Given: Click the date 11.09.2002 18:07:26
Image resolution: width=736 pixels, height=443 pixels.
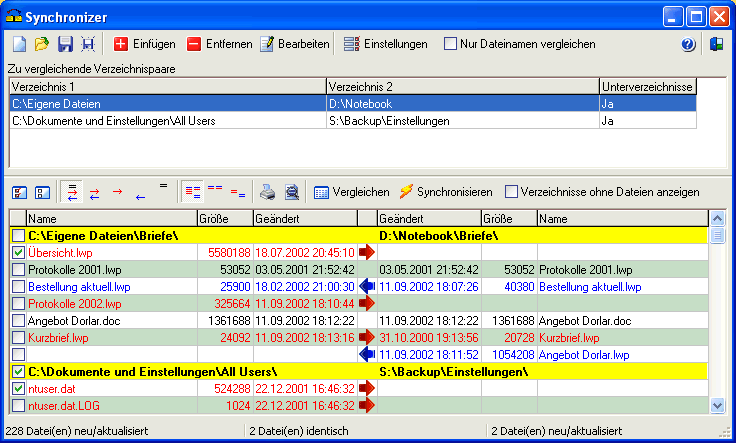Looking at the screenshot, I should coord(429,287).
